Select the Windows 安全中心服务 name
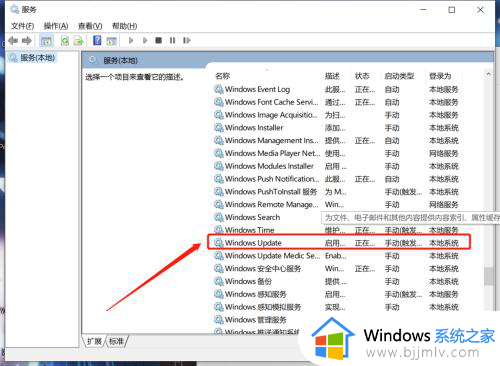The image size is (500, 366). [263, 269]
